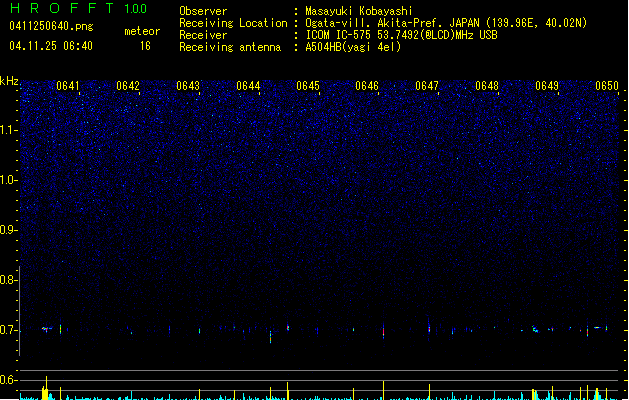Click the 0644 time marker
Screen dimensions: 629x400
coord(248,86)
